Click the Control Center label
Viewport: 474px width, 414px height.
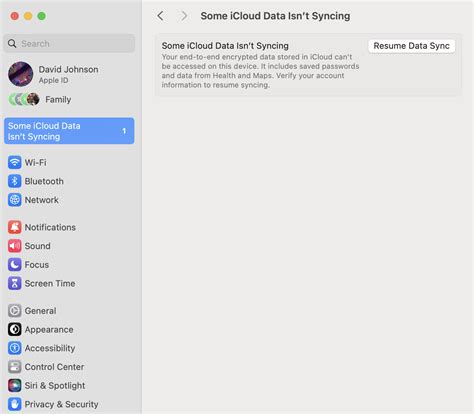click(54, 367)
